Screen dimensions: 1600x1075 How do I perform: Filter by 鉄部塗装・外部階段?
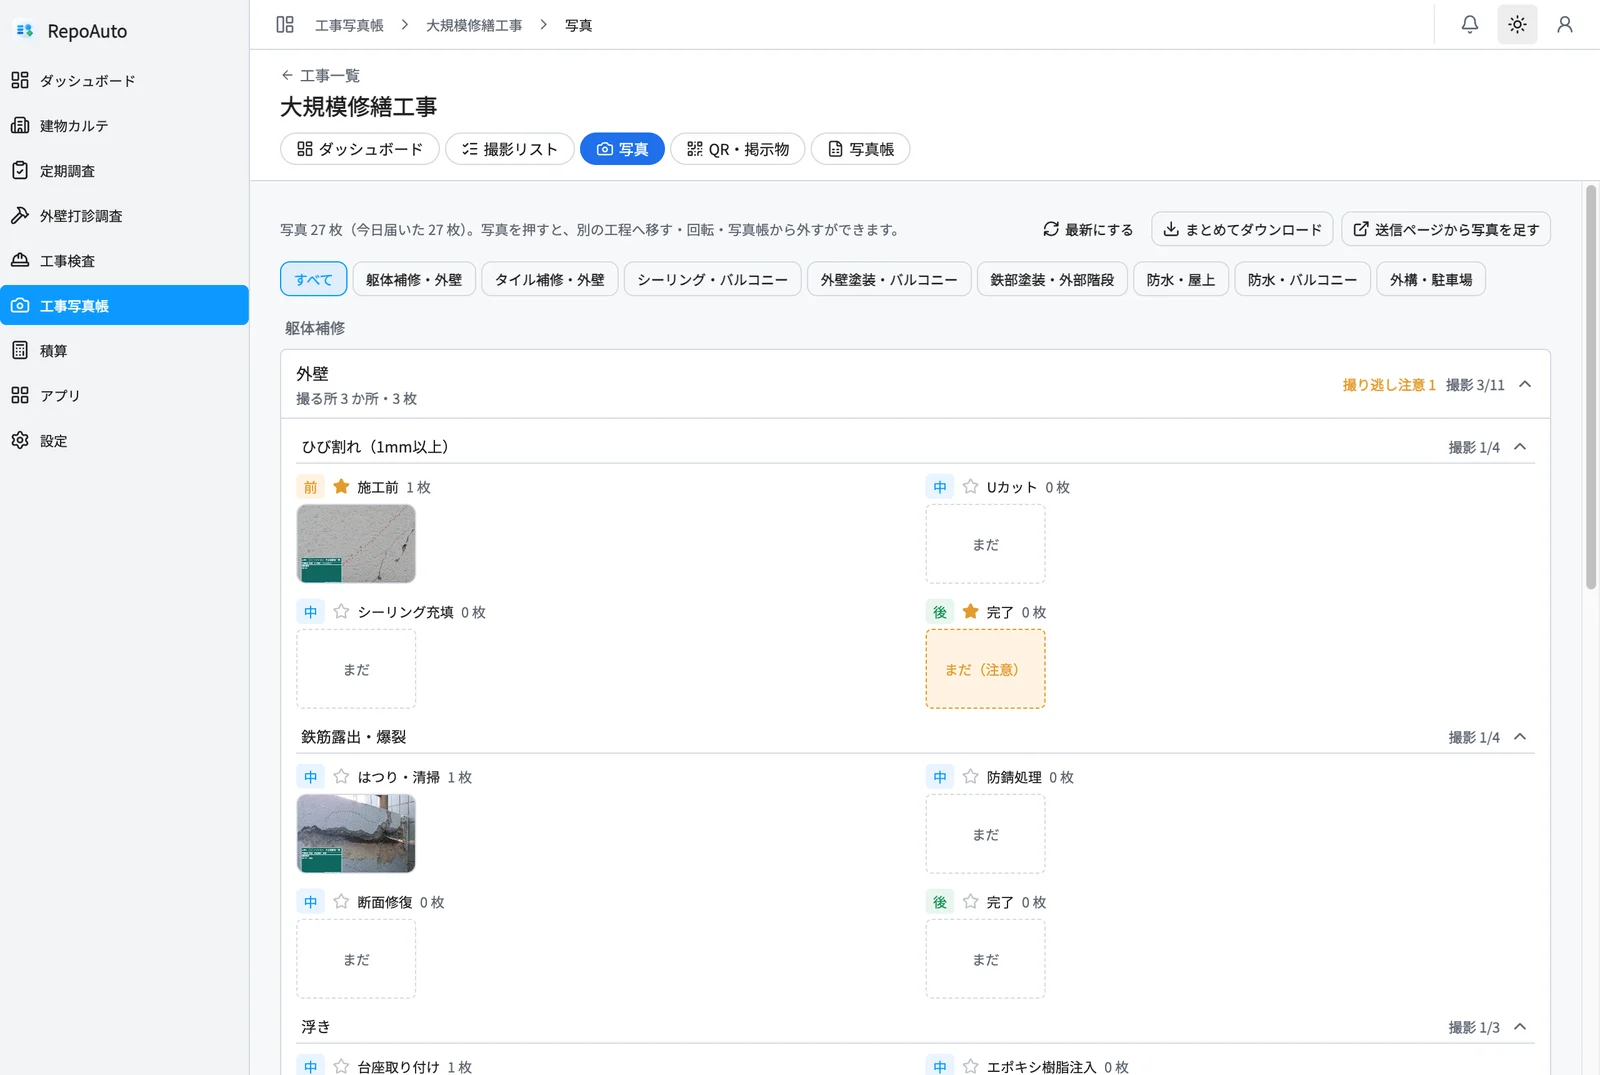(x=1052, y=279)
